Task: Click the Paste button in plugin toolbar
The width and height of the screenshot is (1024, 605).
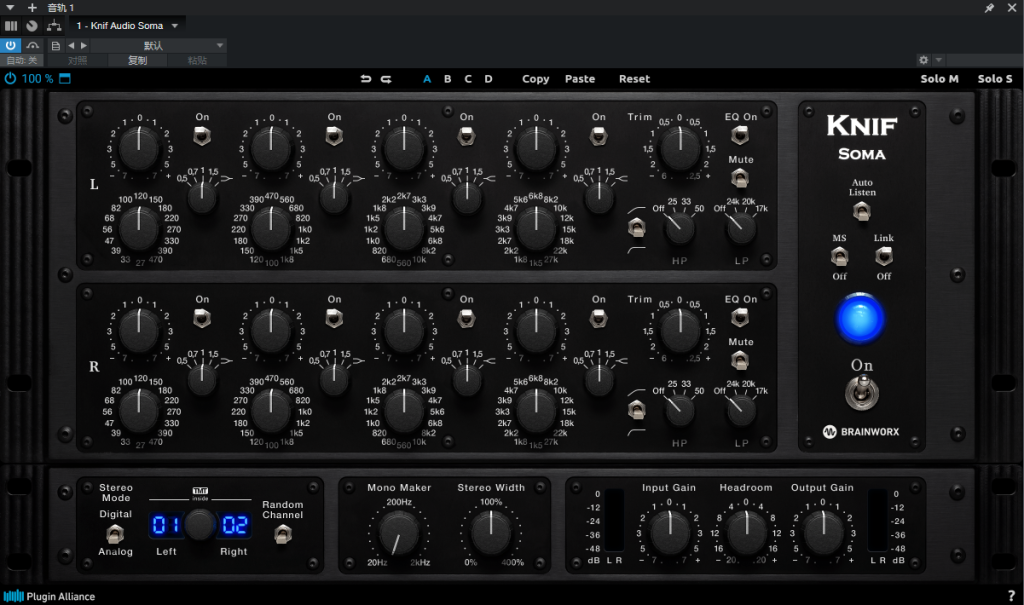Action: [580, 79]
